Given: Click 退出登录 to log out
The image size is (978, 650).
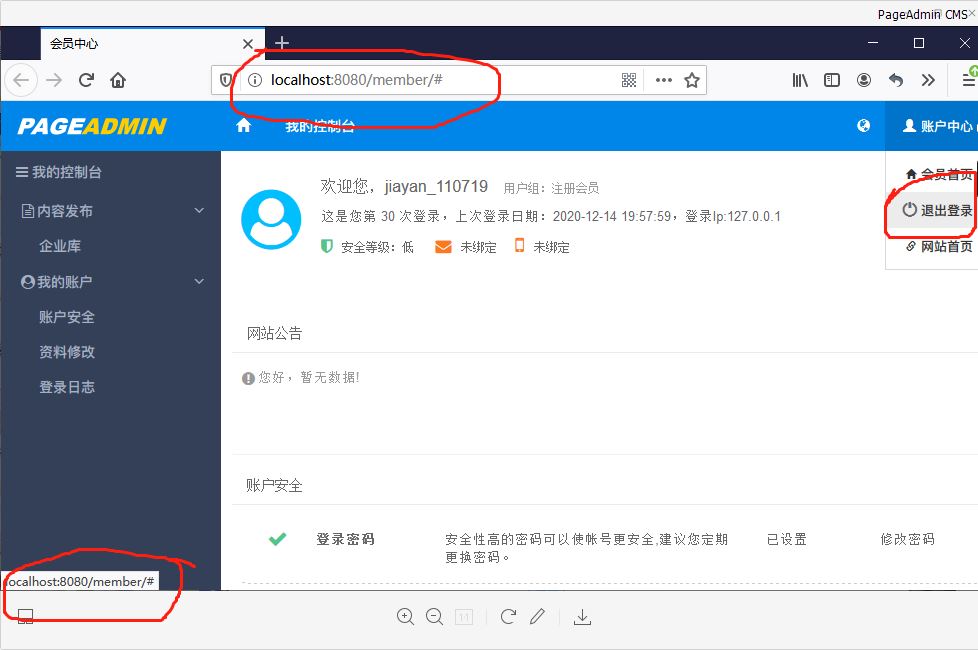Looking at the screenshot, I should click(937, 210).
